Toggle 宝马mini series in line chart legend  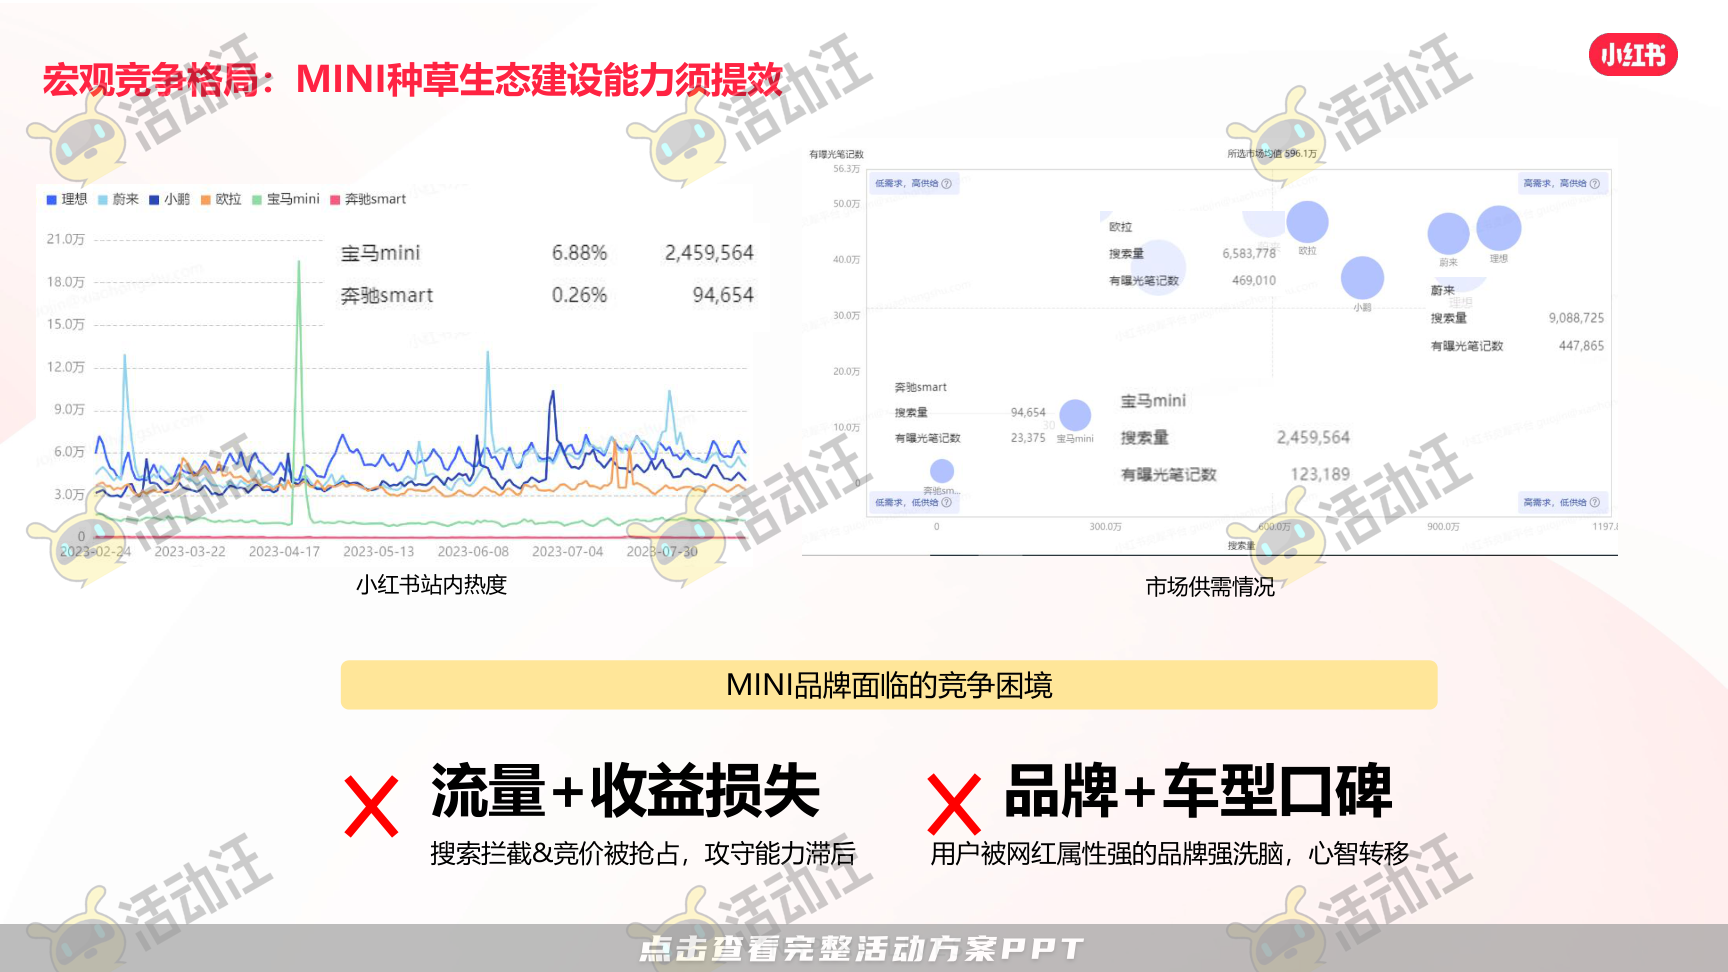pos(286,199)
